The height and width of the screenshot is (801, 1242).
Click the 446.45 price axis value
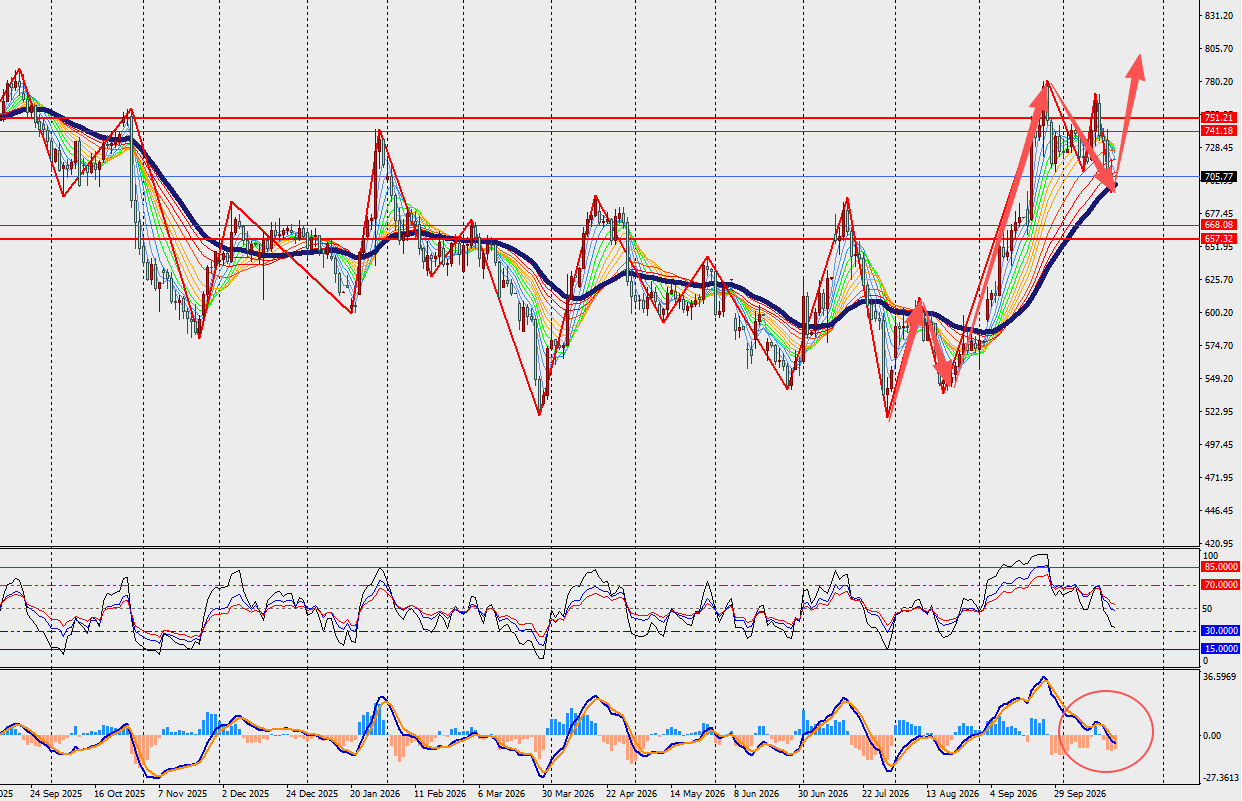[x=1218, y=511]
